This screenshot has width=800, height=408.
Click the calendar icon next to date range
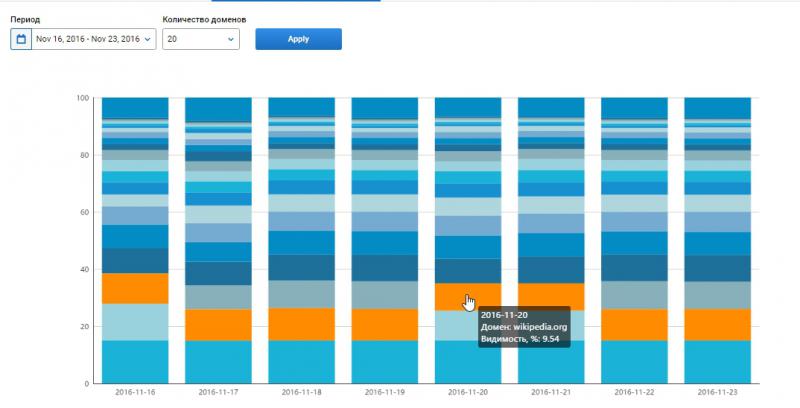coord(21,39)
